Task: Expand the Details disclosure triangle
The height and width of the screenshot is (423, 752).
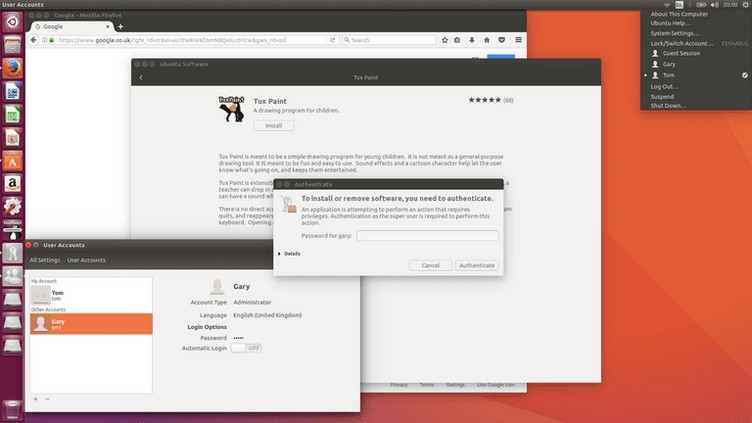Action: (279, 254)
